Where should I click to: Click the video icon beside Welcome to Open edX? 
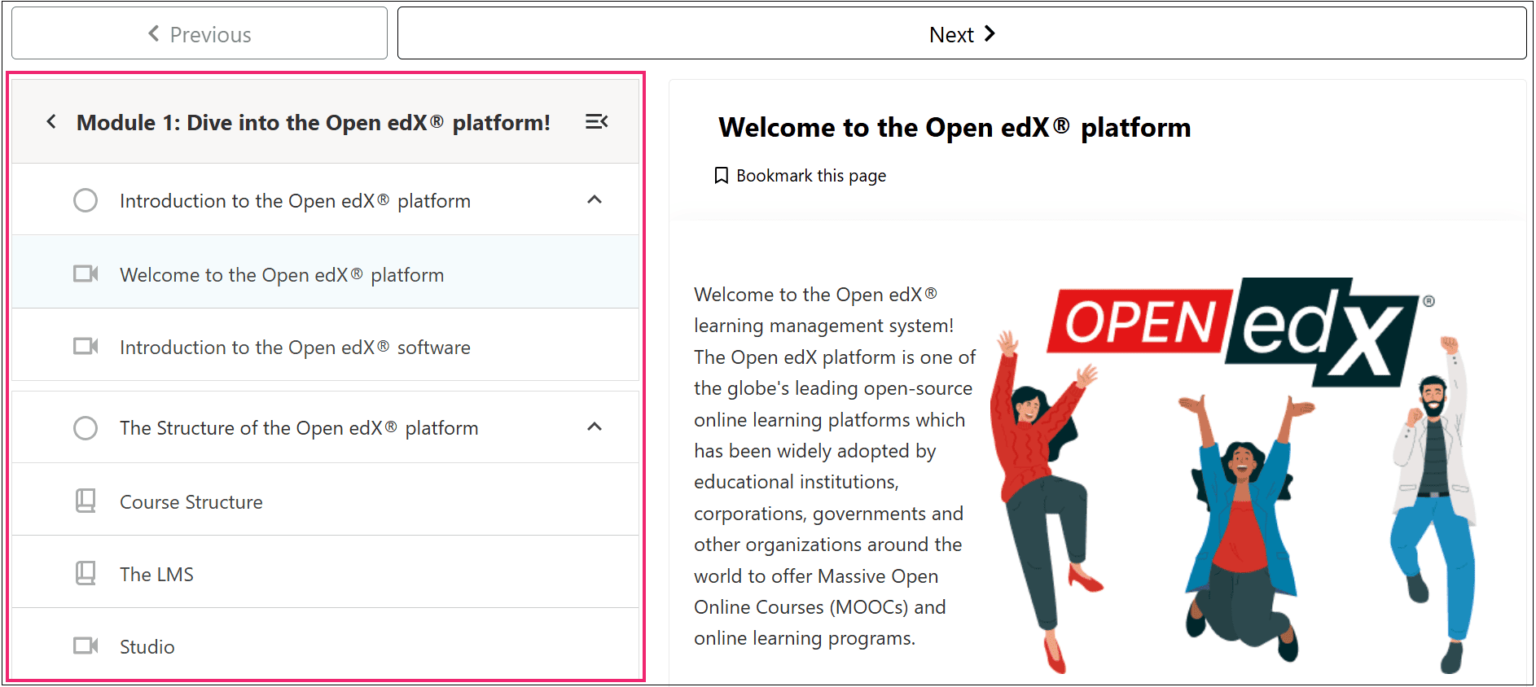pos(86,273)
